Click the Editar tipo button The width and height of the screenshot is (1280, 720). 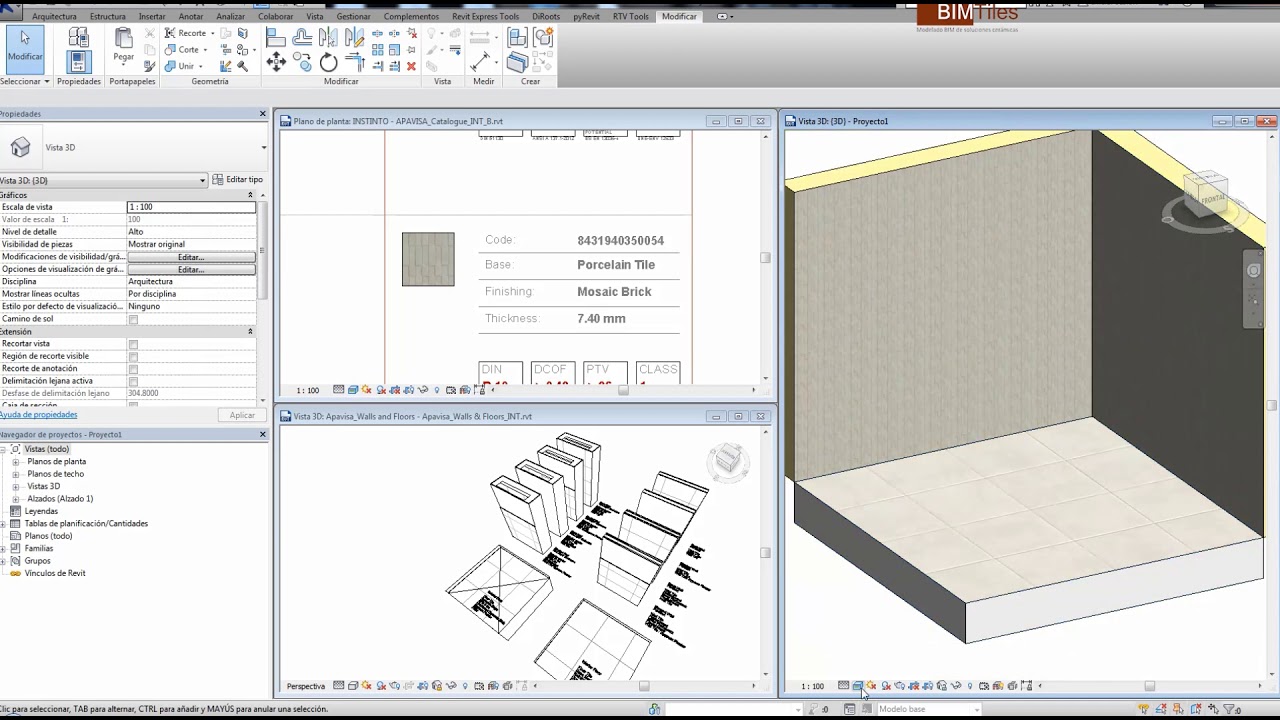click(x=238, y=180)
